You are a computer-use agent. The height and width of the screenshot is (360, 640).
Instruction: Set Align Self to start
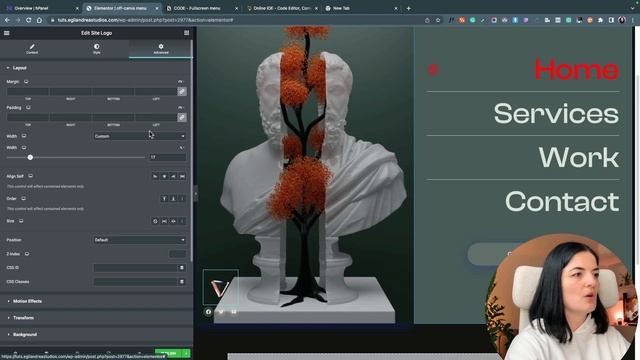coord(155,176)
